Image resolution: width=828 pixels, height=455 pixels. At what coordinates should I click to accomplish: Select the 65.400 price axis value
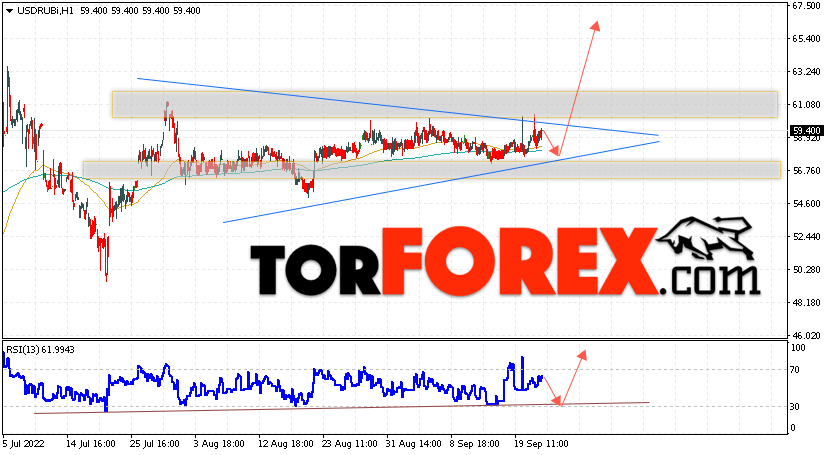[x=806, y=39]
